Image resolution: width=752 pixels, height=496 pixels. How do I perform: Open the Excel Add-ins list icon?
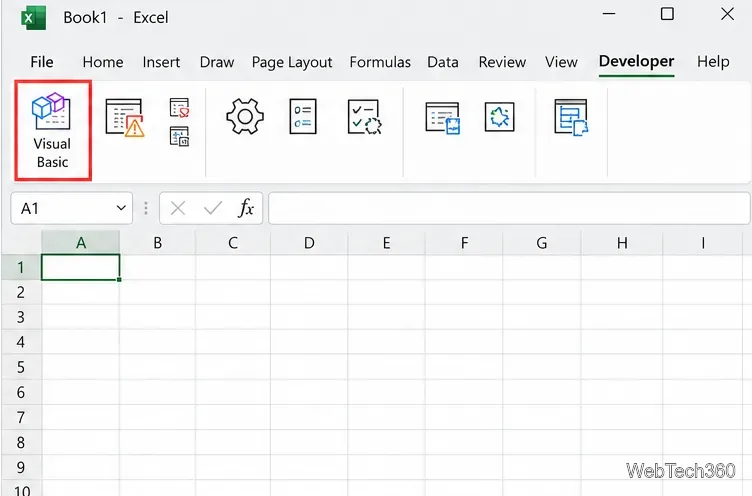coord(303,117)
